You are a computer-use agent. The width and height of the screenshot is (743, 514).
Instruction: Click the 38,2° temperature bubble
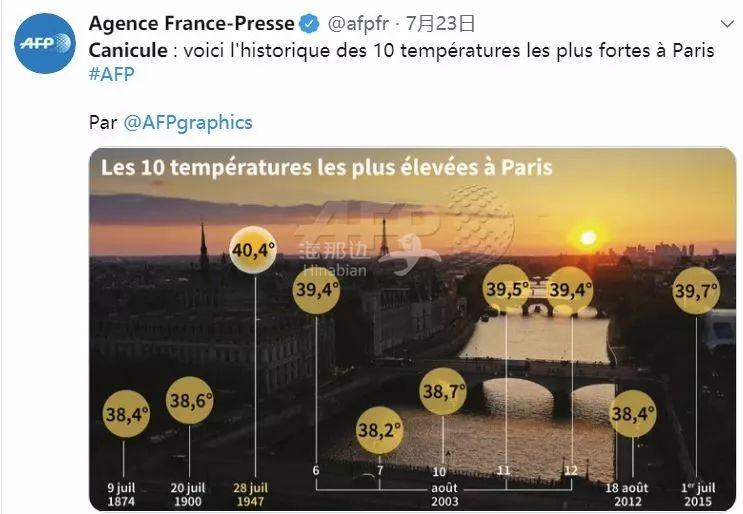click(379, 431)
